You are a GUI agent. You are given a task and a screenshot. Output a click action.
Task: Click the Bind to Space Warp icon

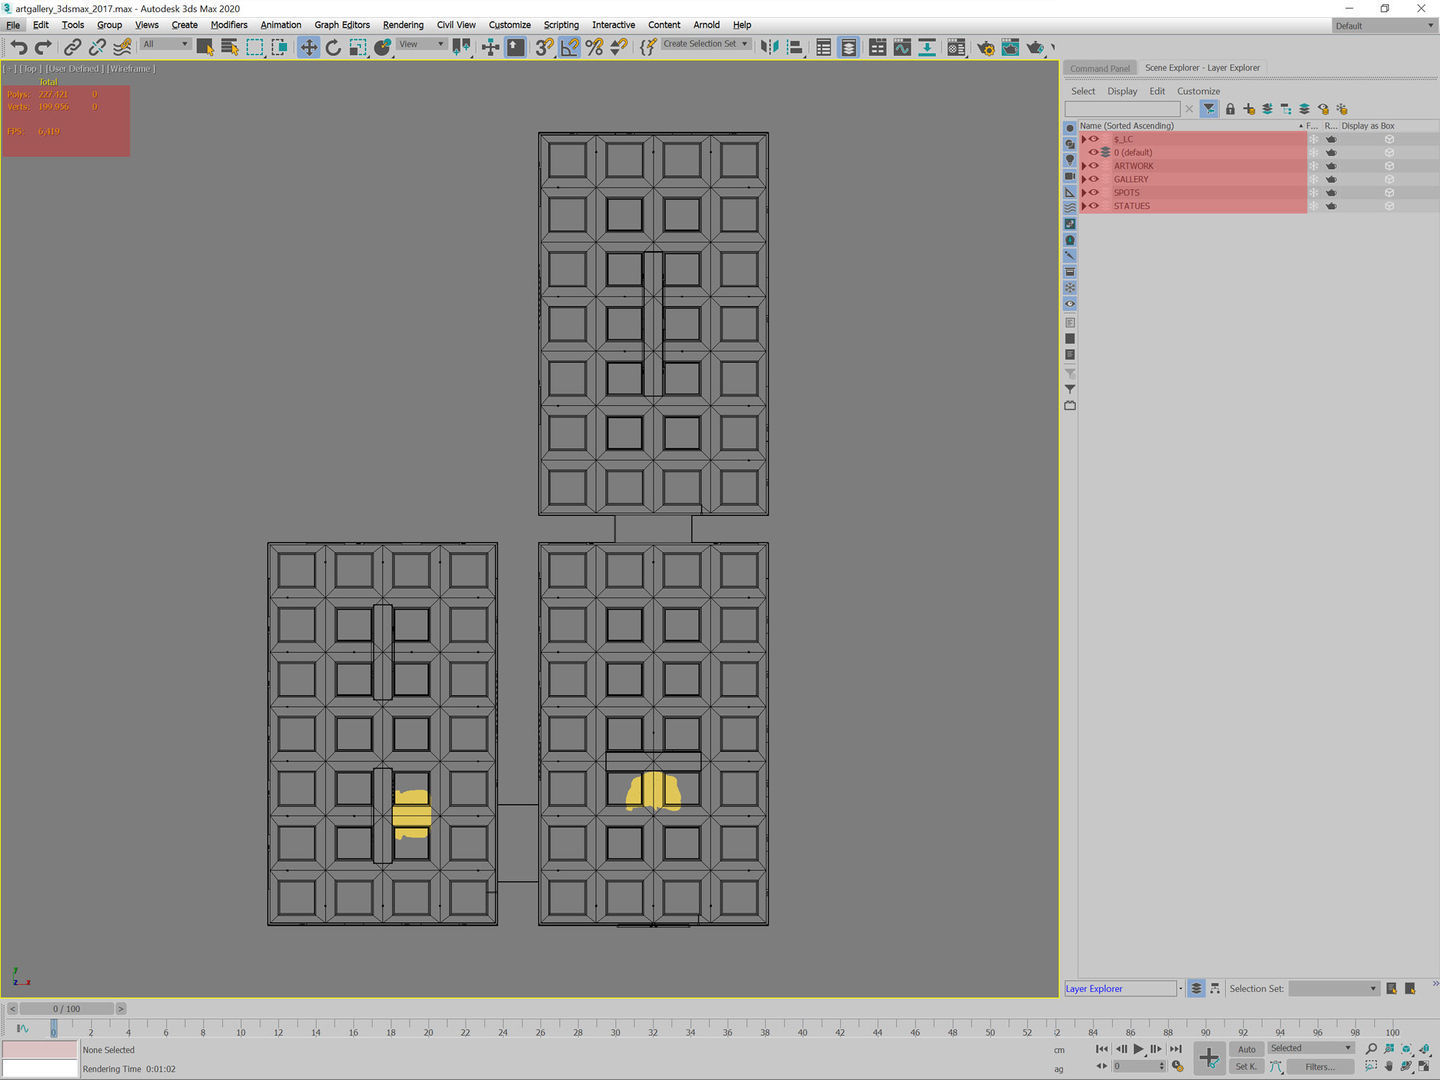pyautogui.click(x=122, y=47)
